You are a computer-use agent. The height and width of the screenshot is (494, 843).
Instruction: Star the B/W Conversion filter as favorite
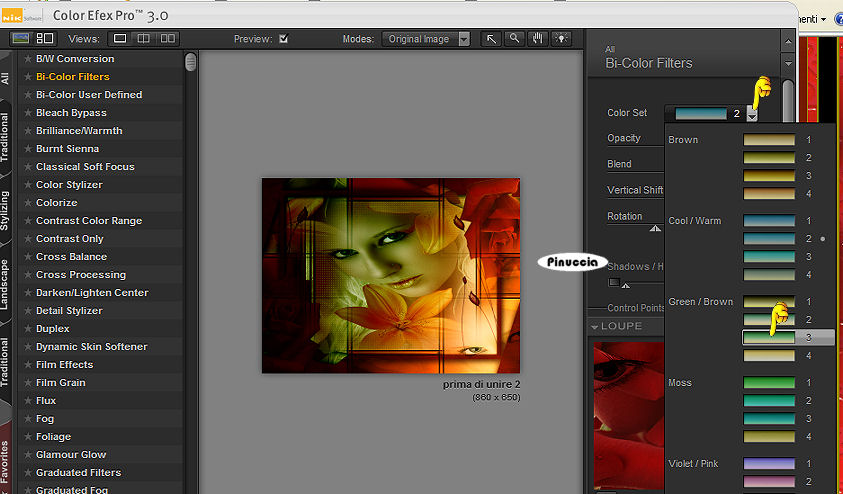click(x=27, y=59)
